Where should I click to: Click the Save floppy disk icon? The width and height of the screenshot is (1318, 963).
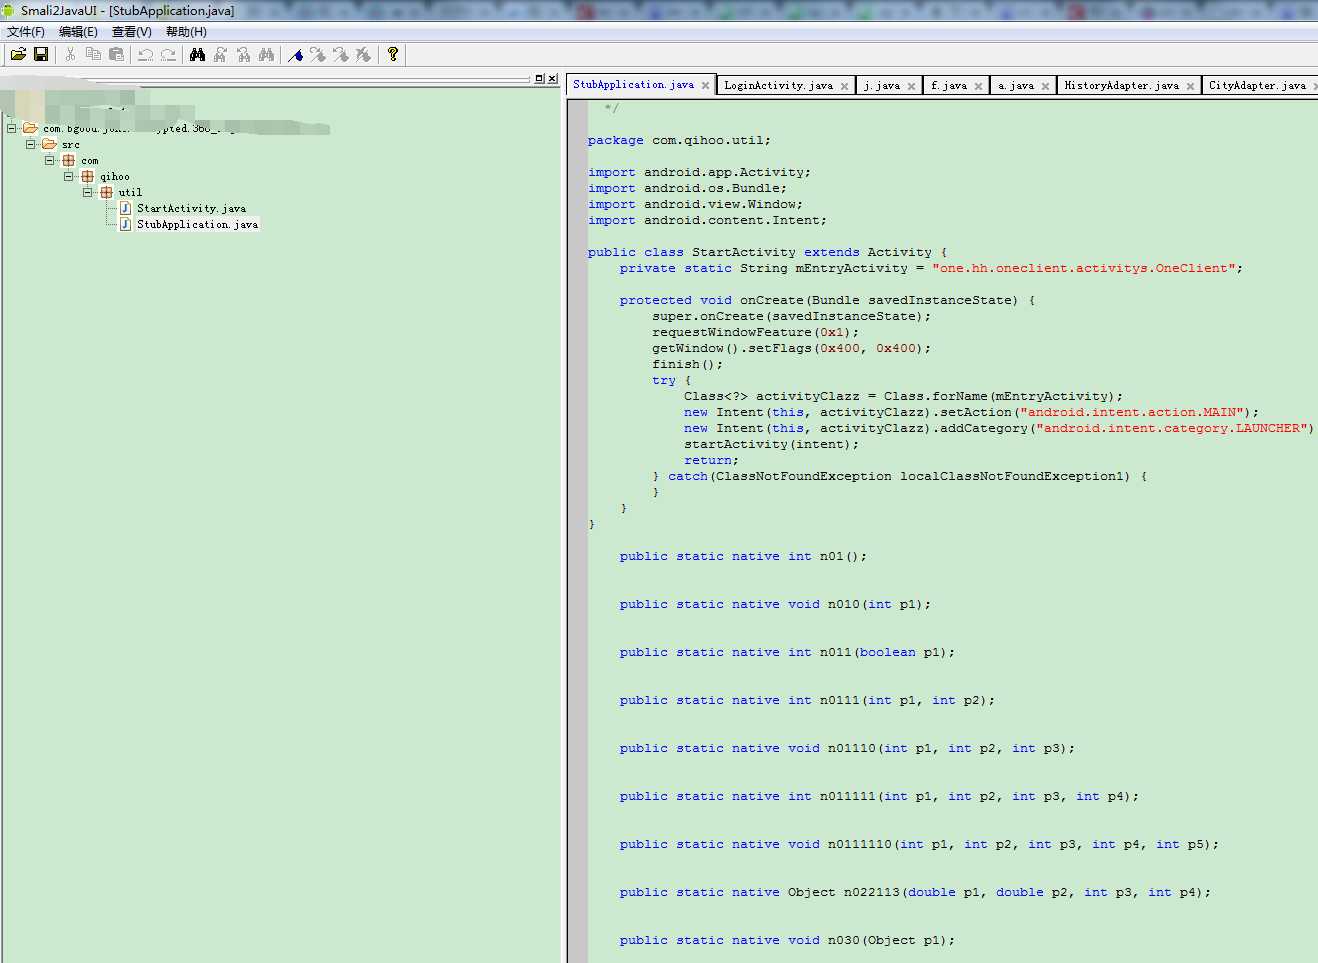point(41,55)
